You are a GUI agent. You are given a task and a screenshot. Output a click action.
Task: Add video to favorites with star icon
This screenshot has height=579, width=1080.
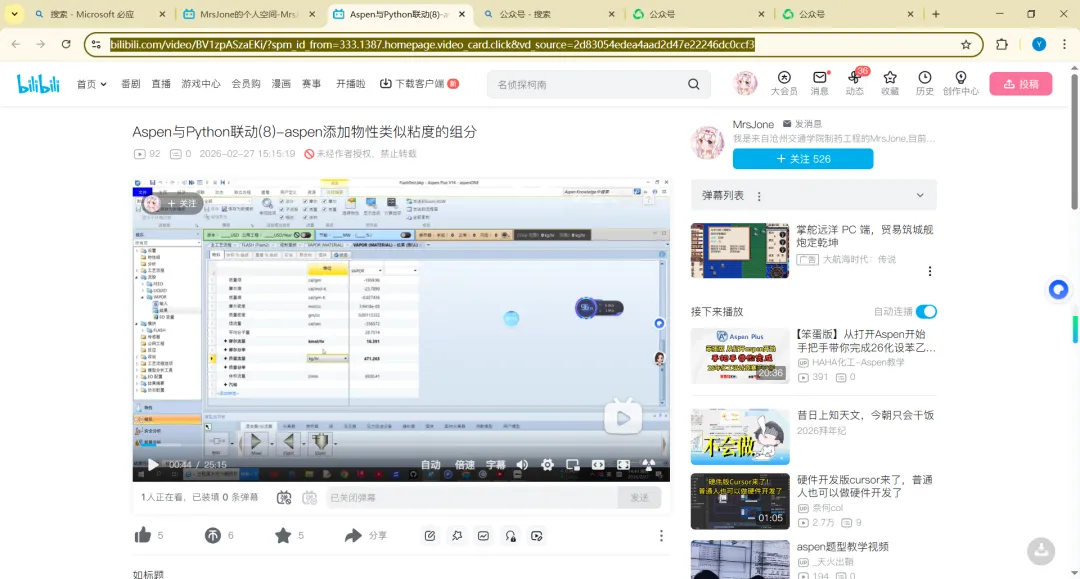282,535
